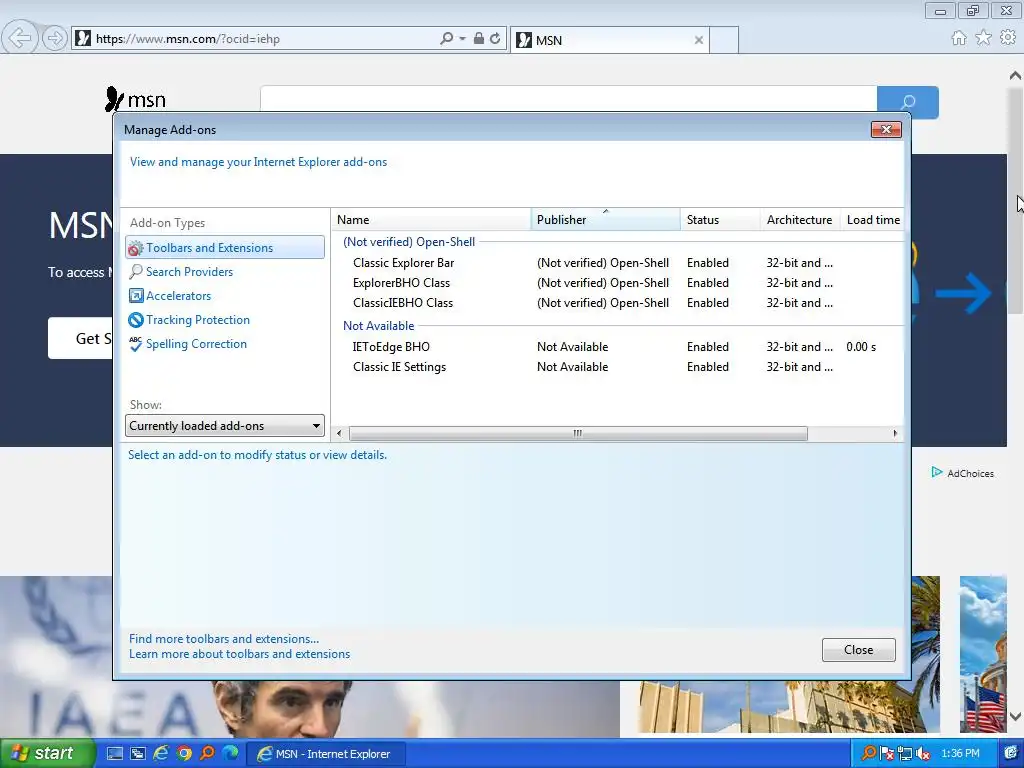1024x768 pixels.
Task: Click the browser Forward arrow button
Action: (55, 39)
